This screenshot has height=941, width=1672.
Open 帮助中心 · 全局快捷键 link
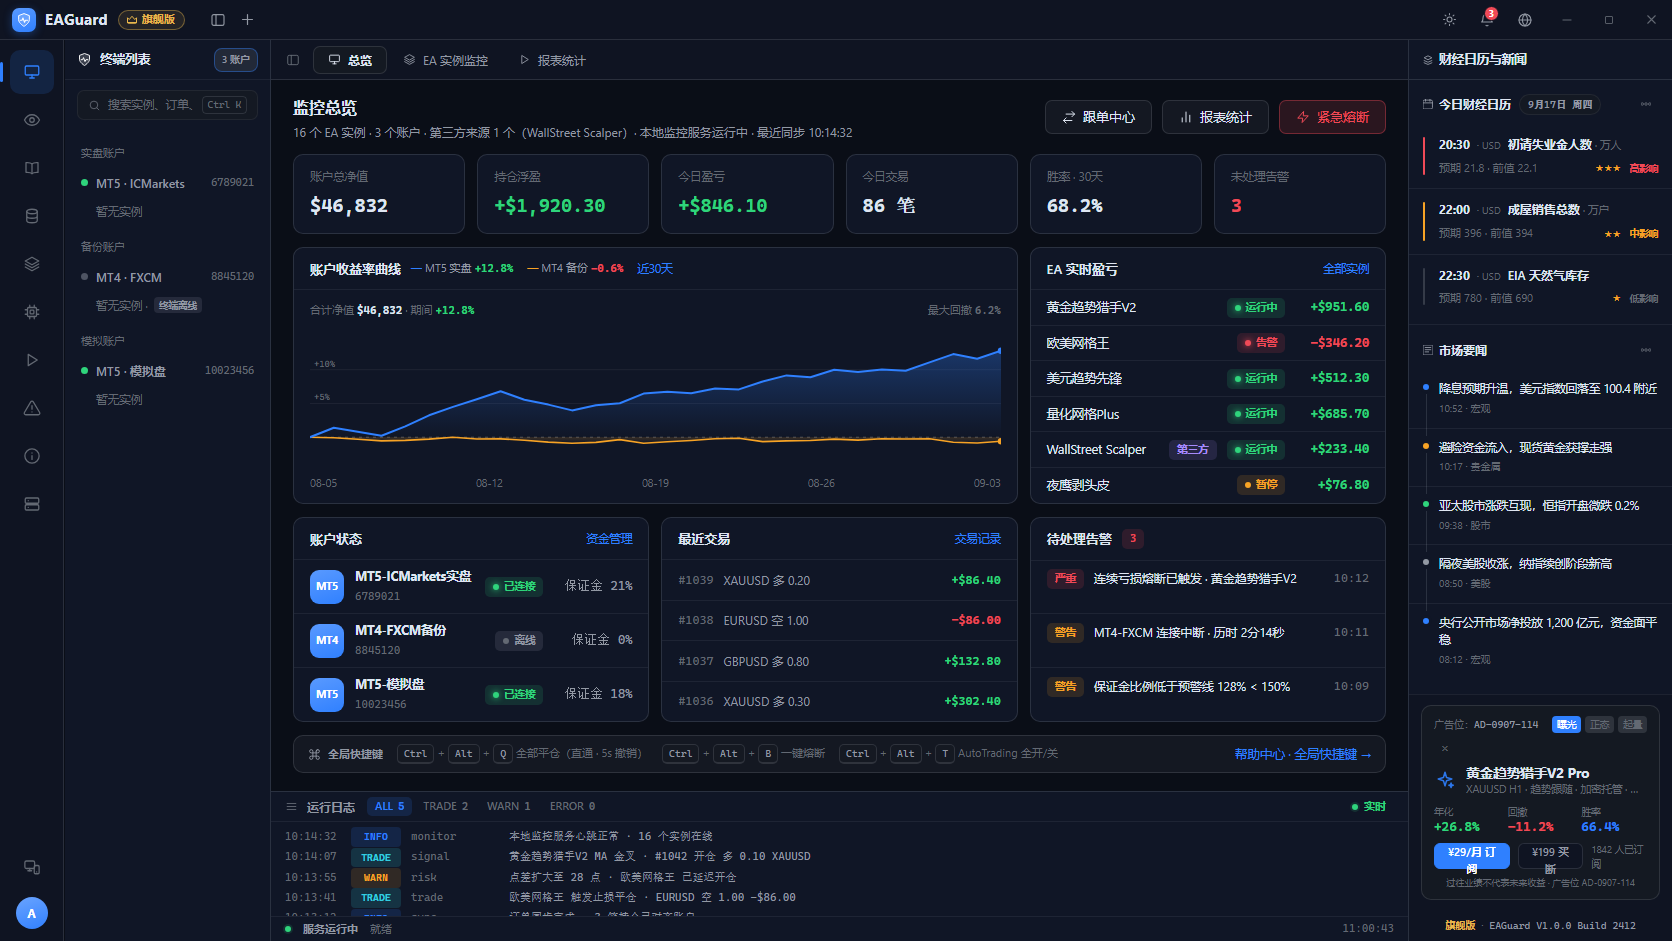point(1303,754)
